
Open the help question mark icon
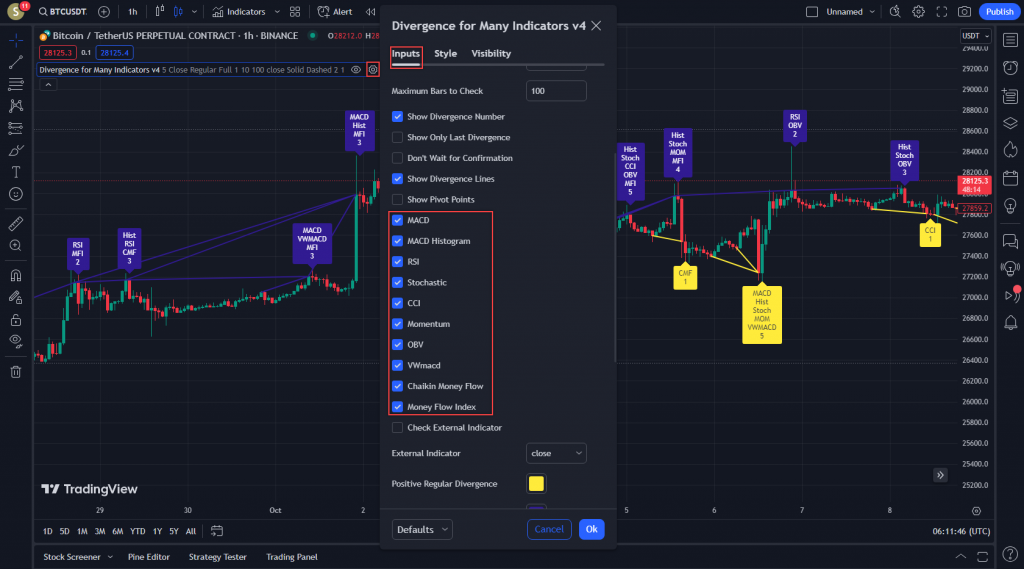coord(1010,554)
